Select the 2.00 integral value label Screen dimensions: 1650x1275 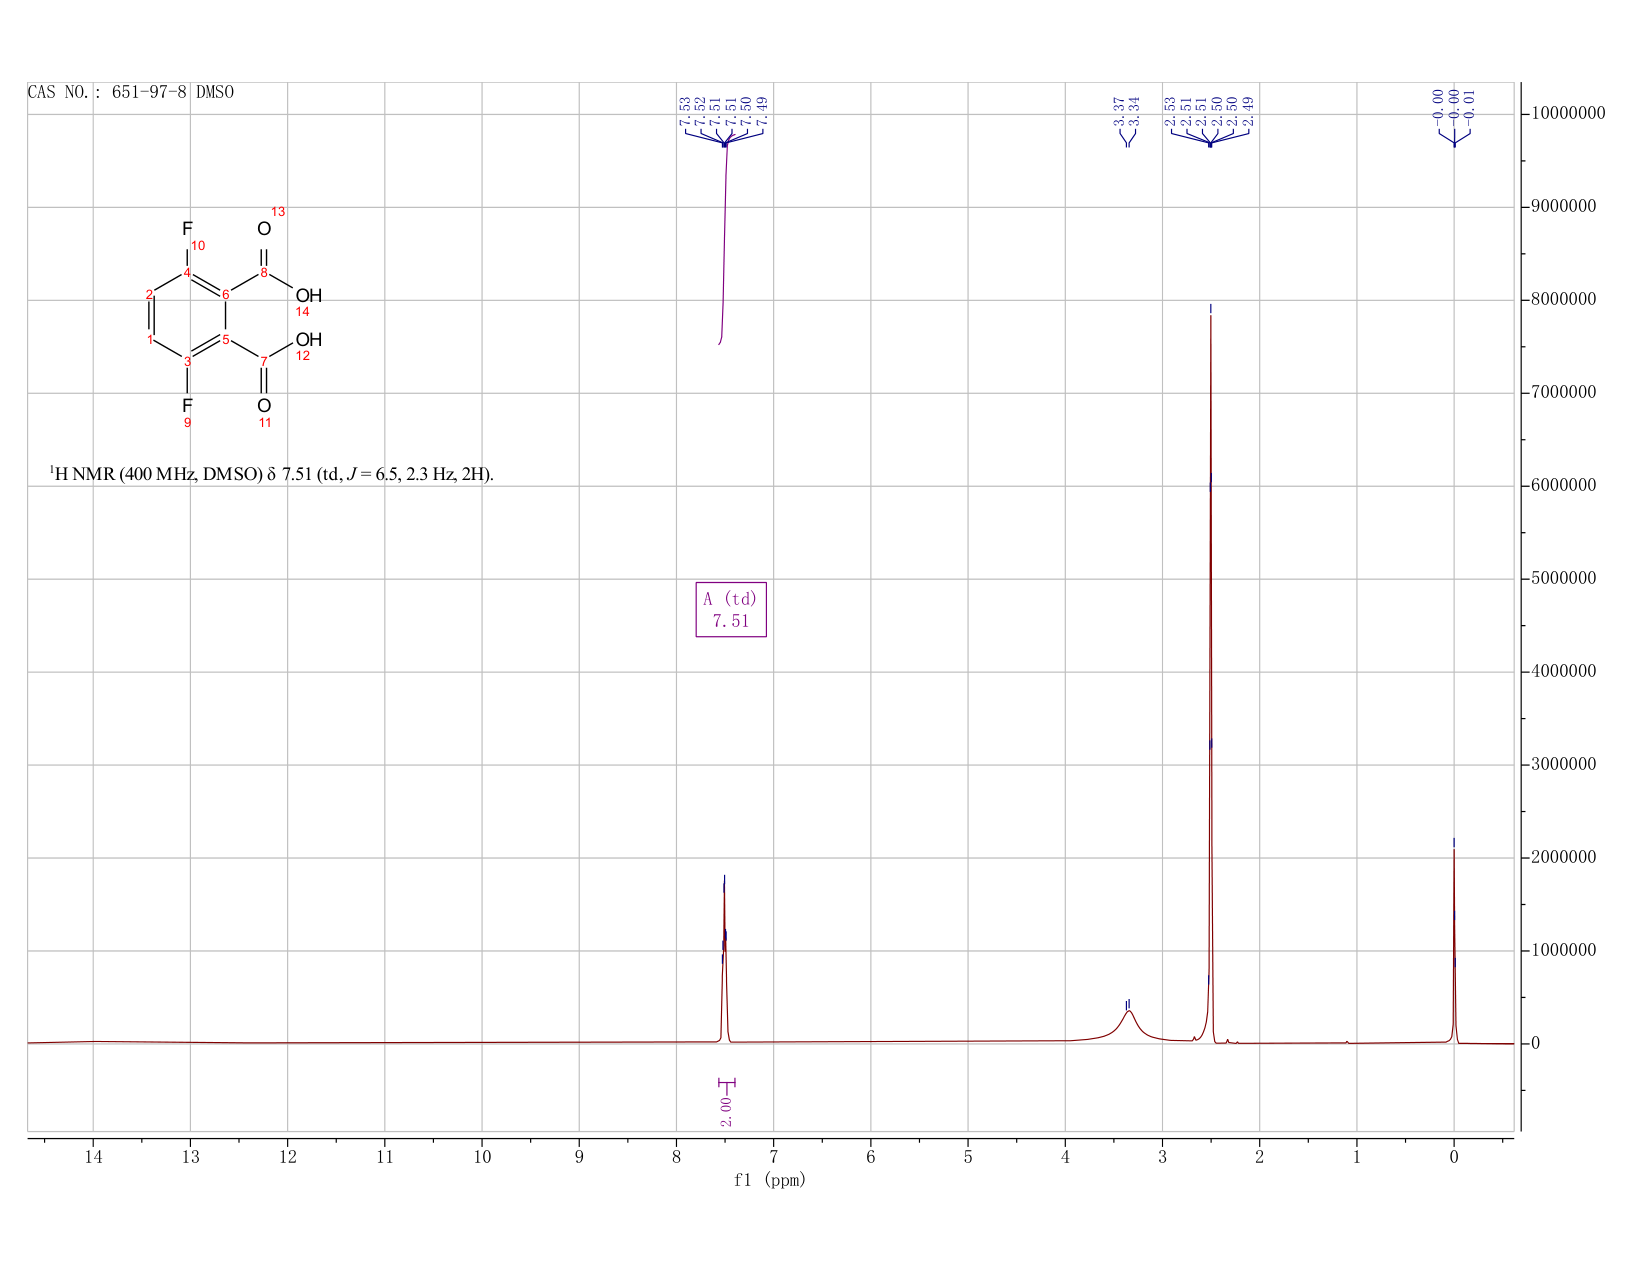(726, 1110)
